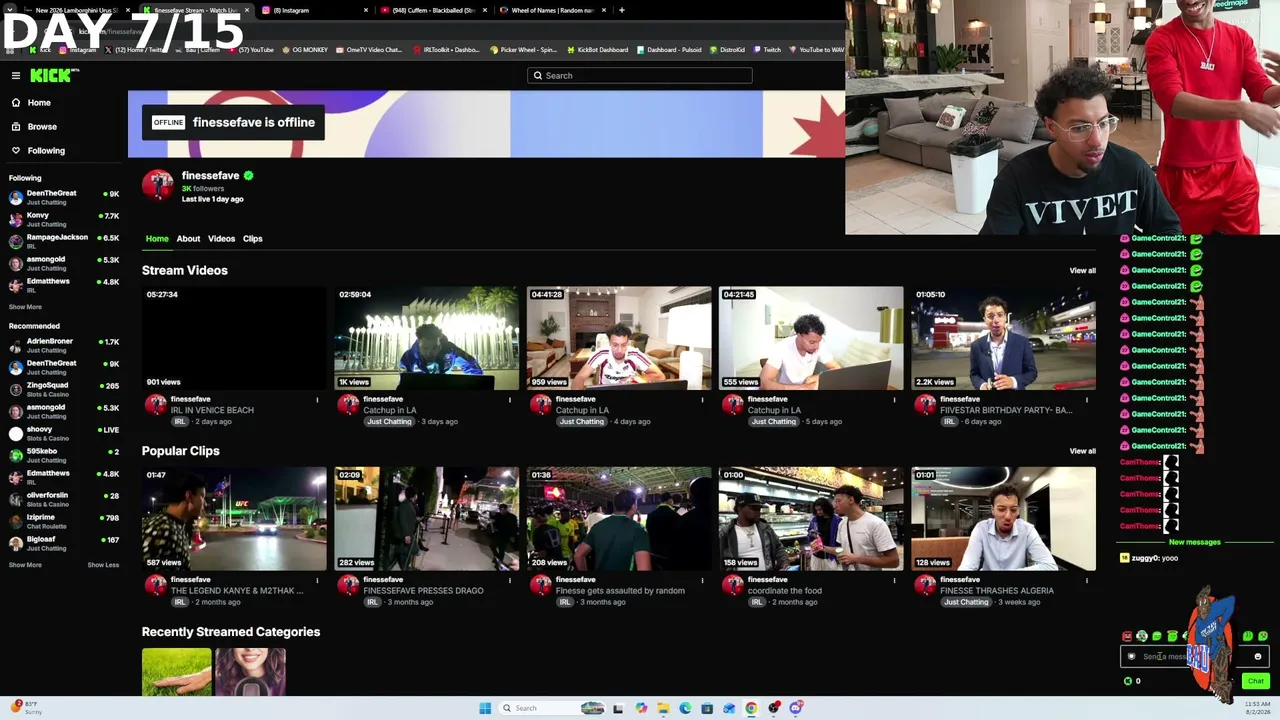Expand Following list with Show more

pyautogui.click(x=25, y=307)
